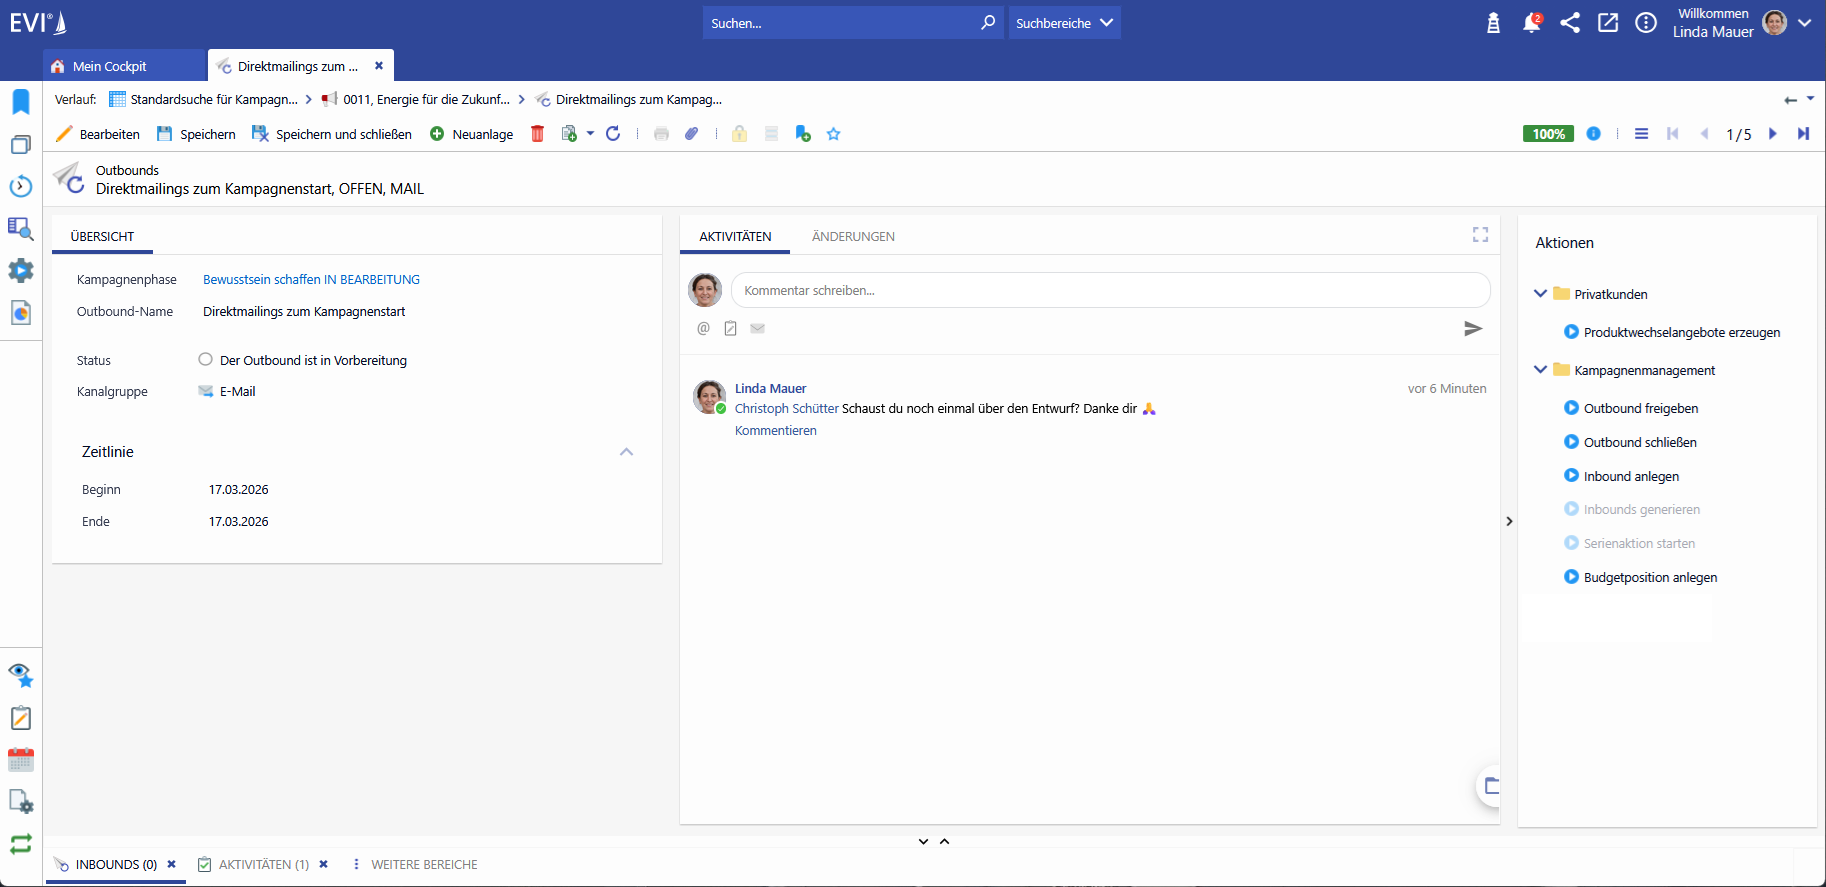1826x887 pixels.
Task: Select the Outbound status radio button
Action: pos(205,360)
